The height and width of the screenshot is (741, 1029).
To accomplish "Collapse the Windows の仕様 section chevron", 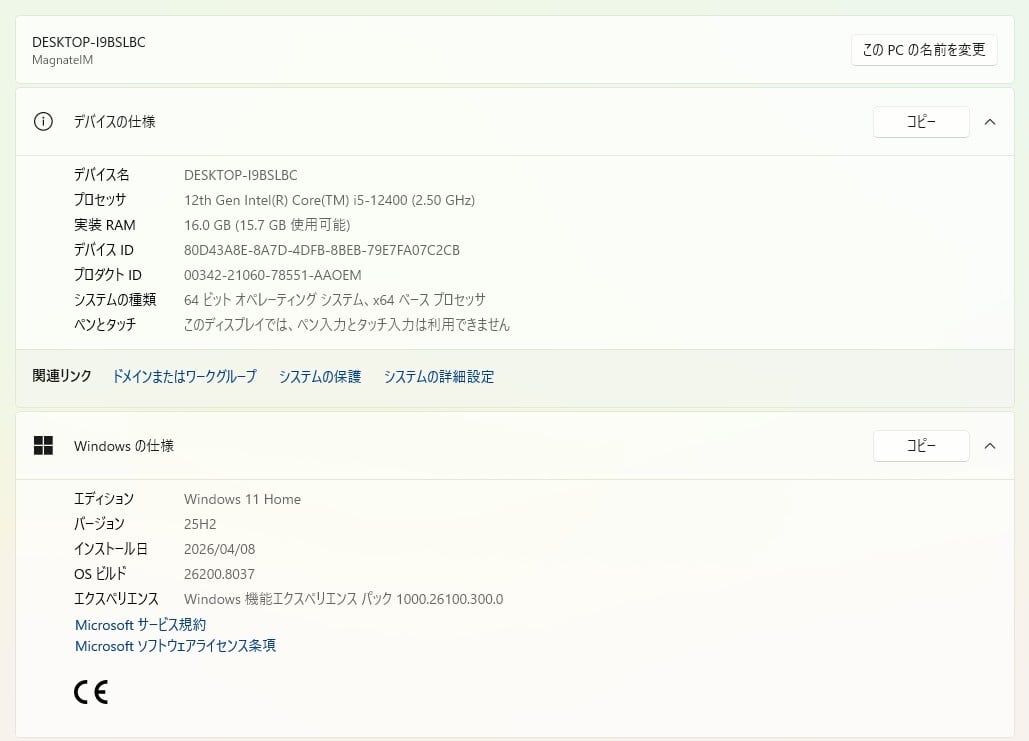I will [990, 446].
